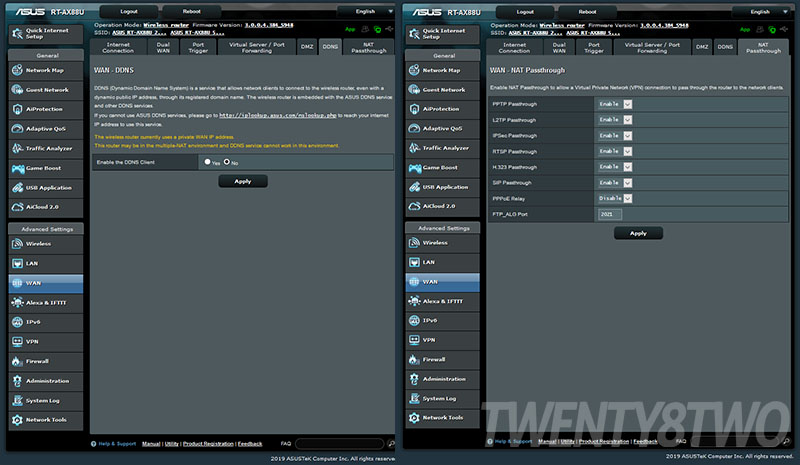Open Adaptive QoS in left window sidebar
800x465 pixels.
click(46, 129)
